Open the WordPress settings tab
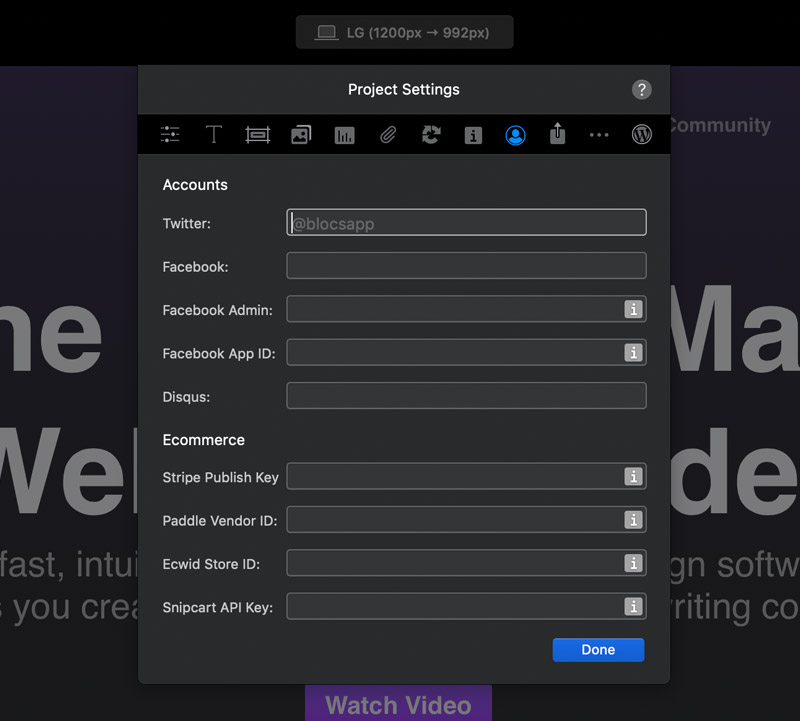Screen dimensions: 800x721 click(x=641, y=135)
